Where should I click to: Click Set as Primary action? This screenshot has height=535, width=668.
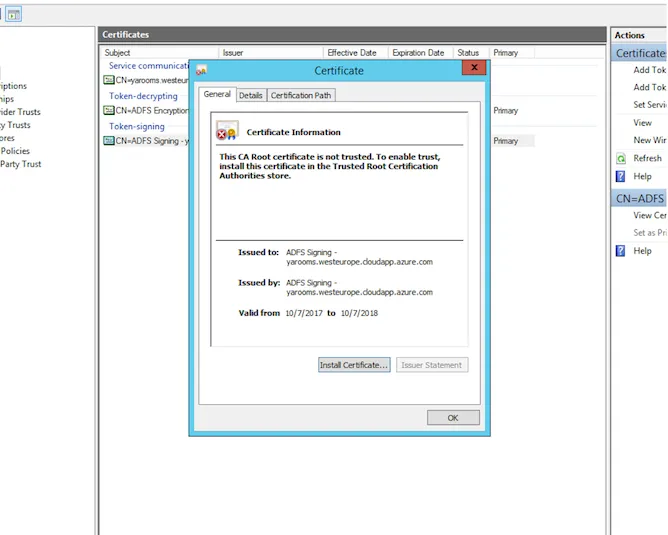tap(650, 233)
